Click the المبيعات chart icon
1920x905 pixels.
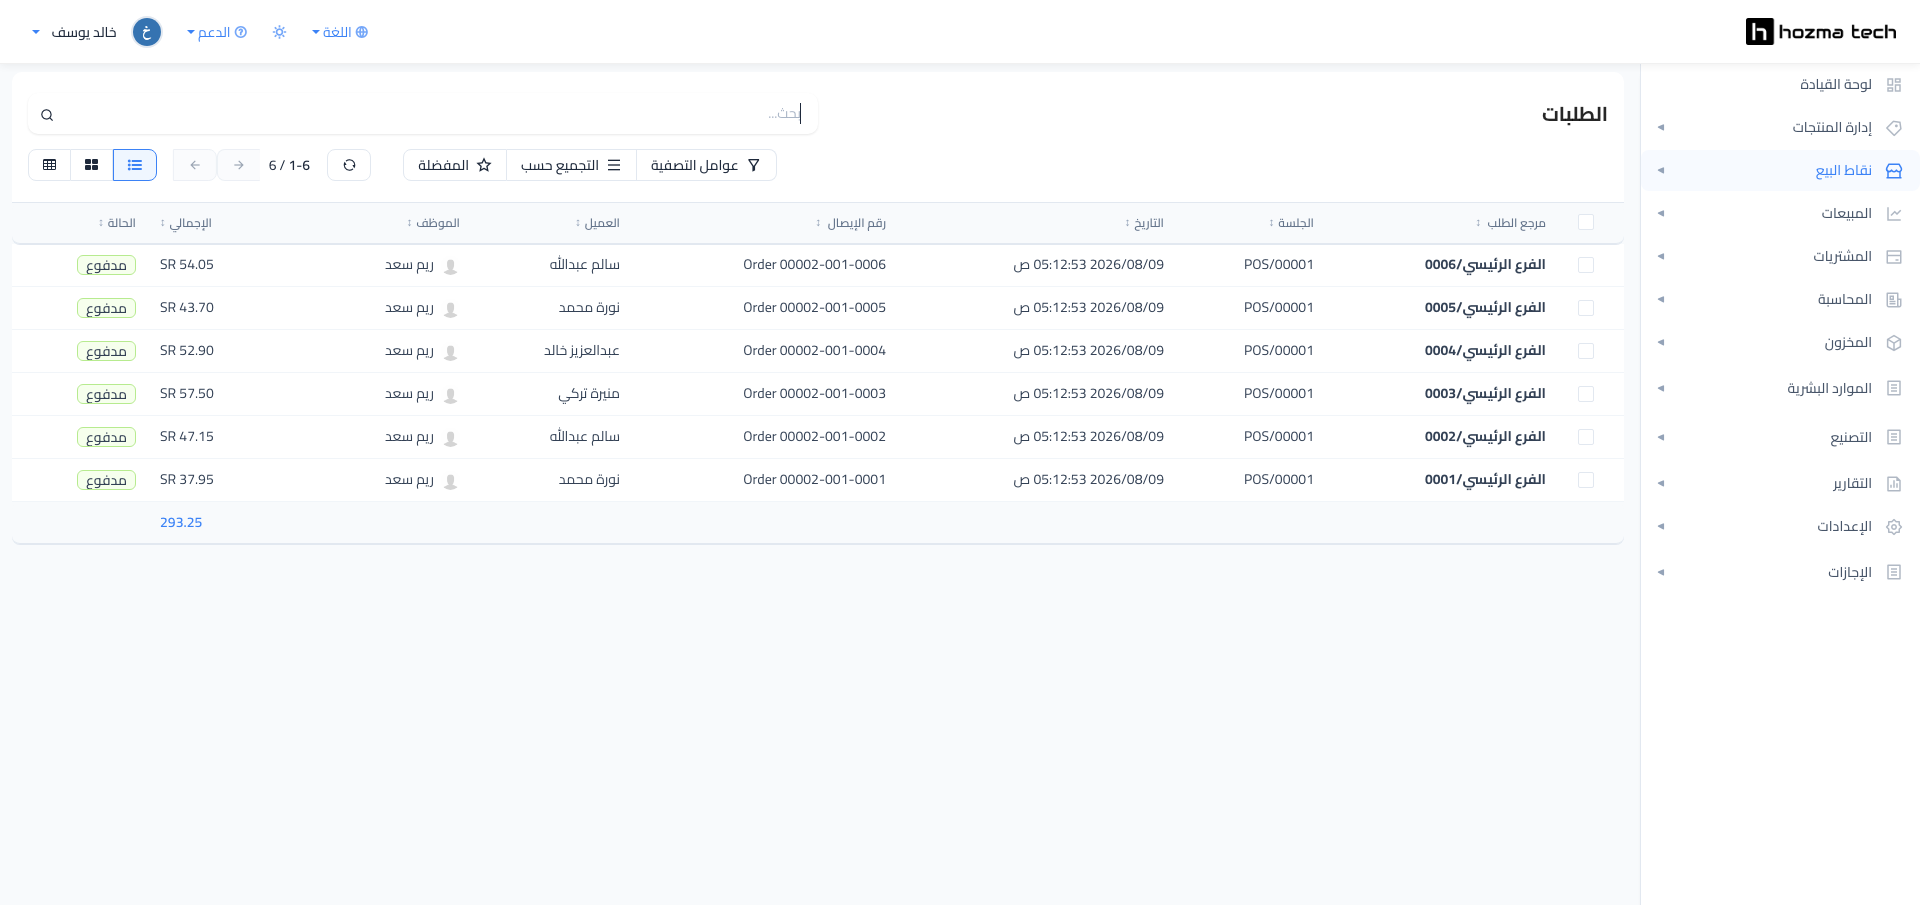[x=1893, y=214]
